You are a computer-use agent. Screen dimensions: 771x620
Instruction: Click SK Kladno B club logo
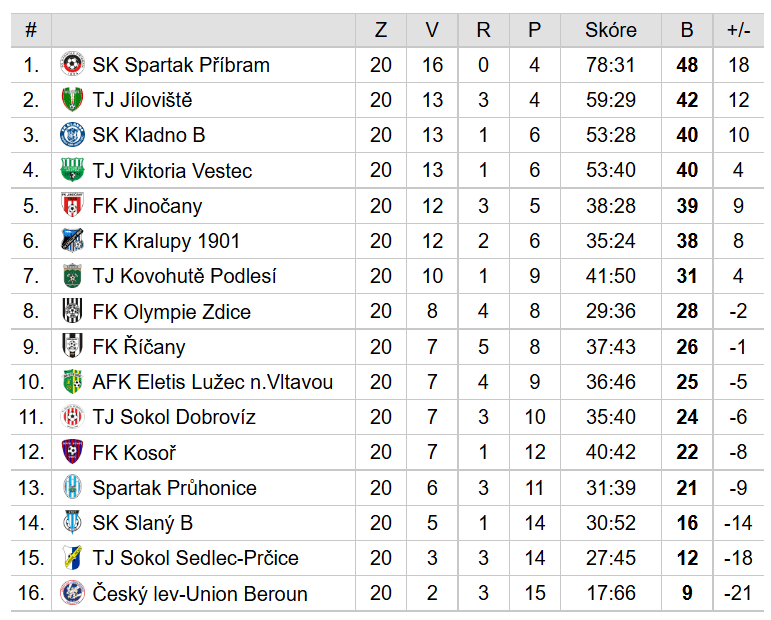point(72,135)
